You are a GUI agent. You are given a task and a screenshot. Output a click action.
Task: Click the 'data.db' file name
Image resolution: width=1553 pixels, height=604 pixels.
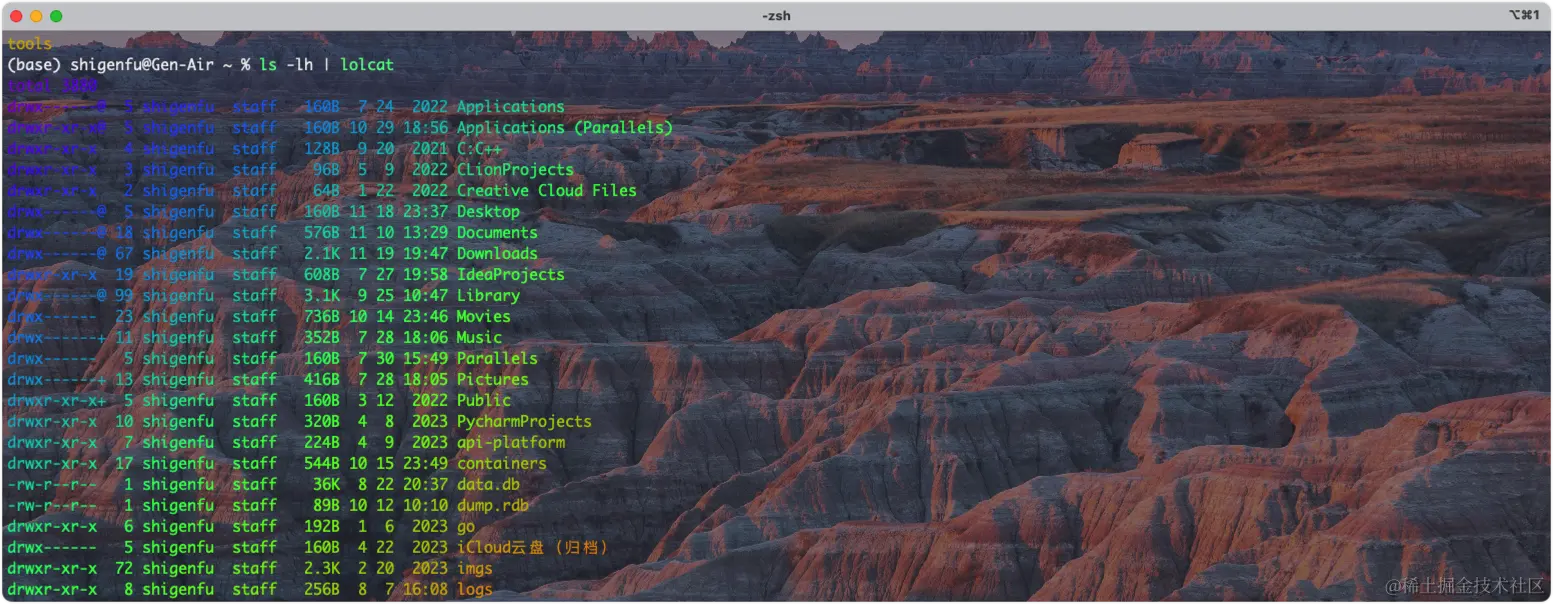[488, 485]
